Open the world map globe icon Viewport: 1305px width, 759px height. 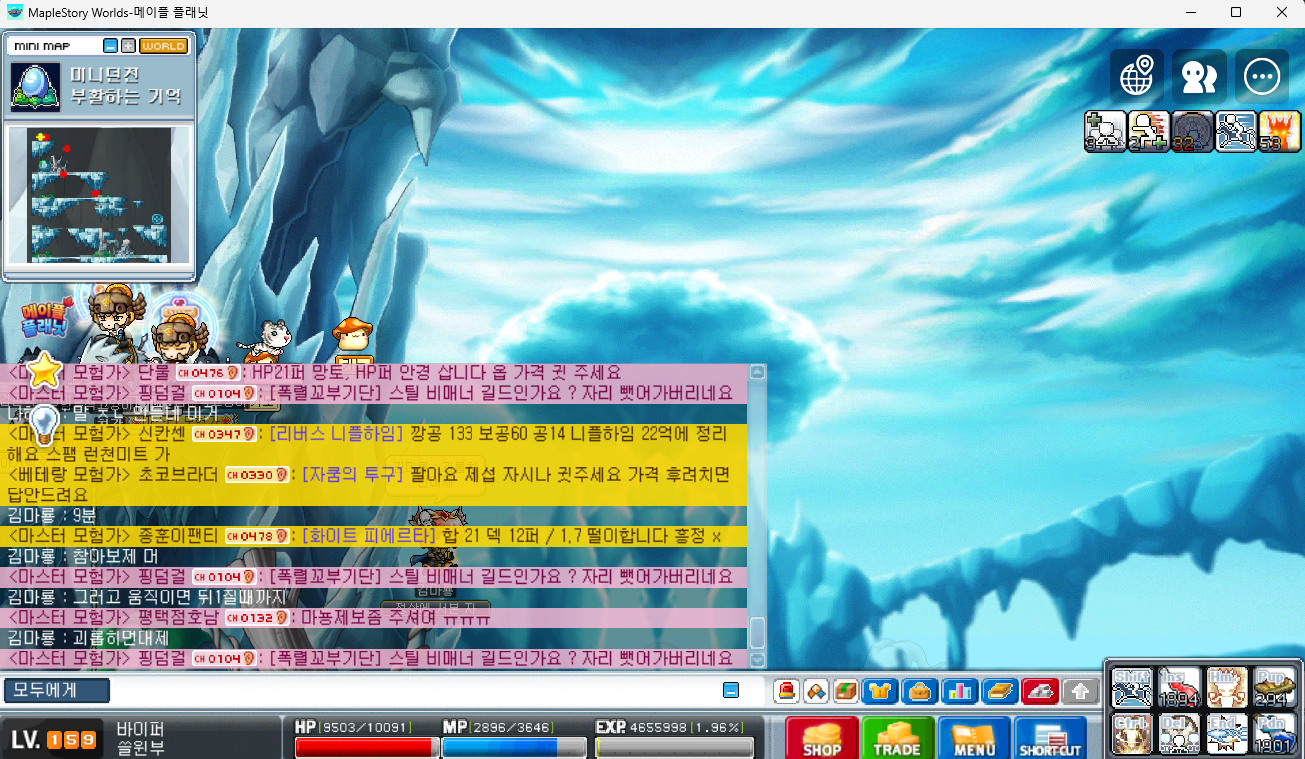click(x=1137, y=77)
